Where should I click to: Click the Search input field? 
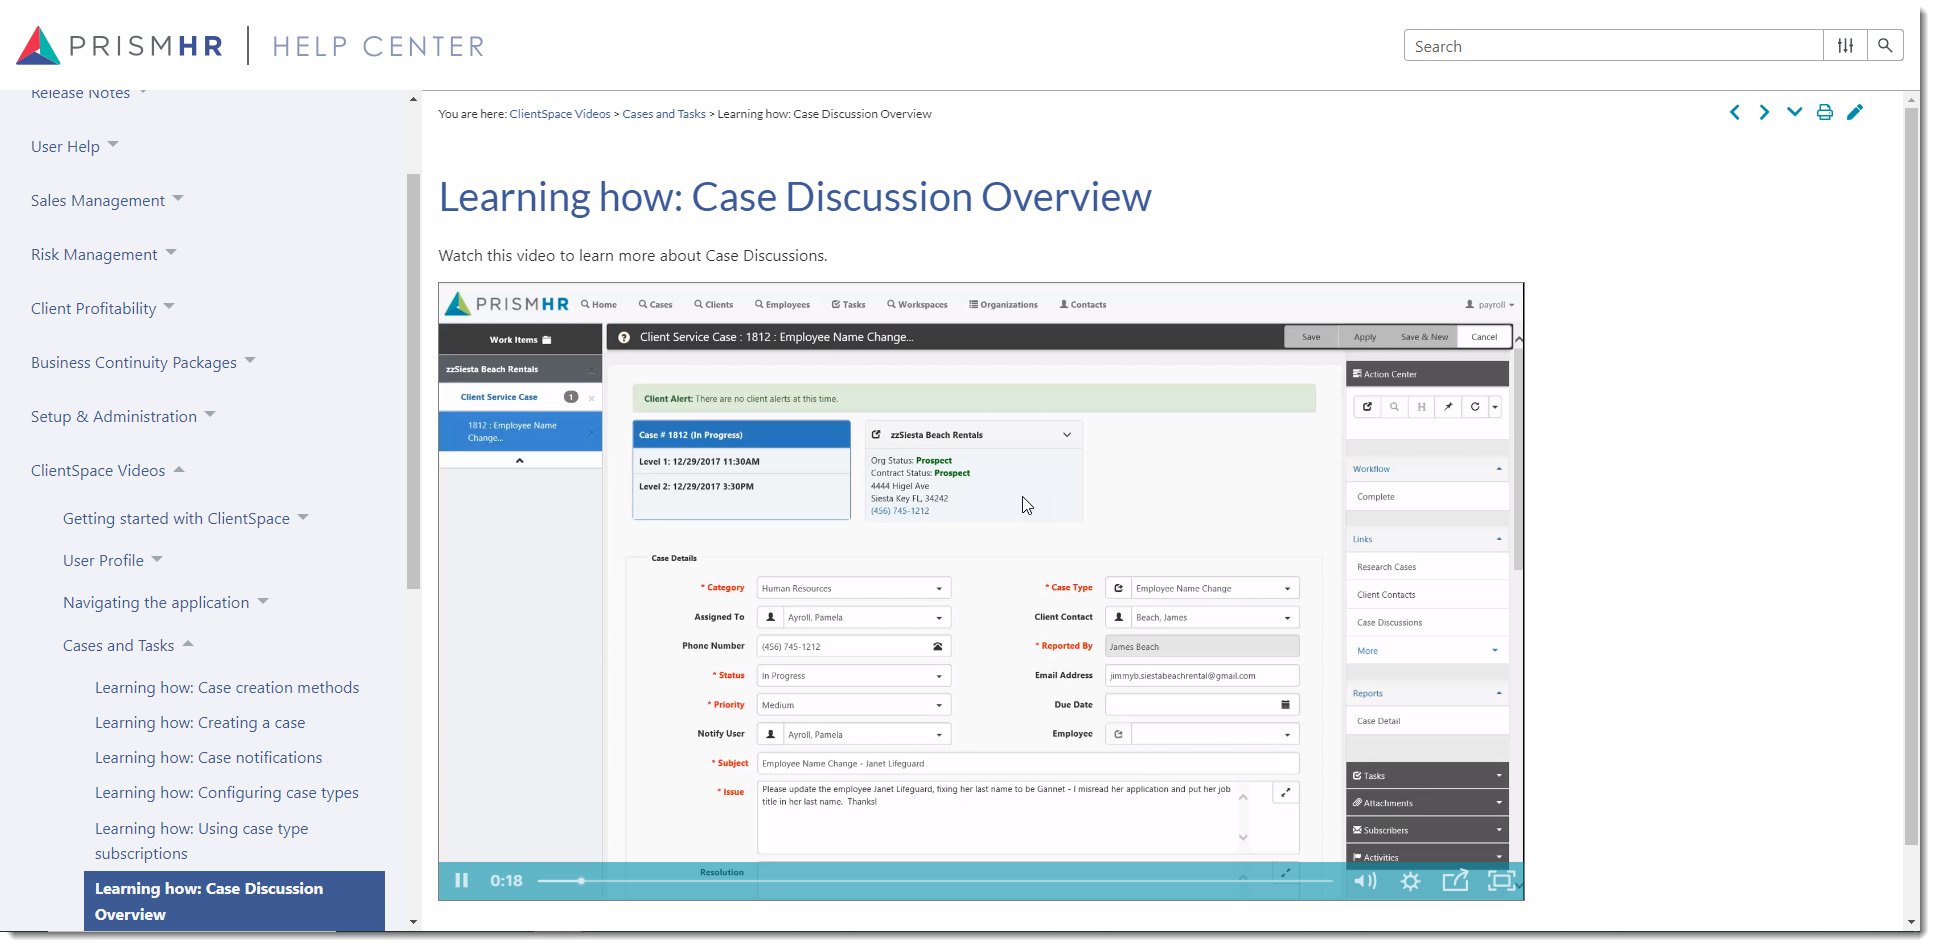[1614, 46]
